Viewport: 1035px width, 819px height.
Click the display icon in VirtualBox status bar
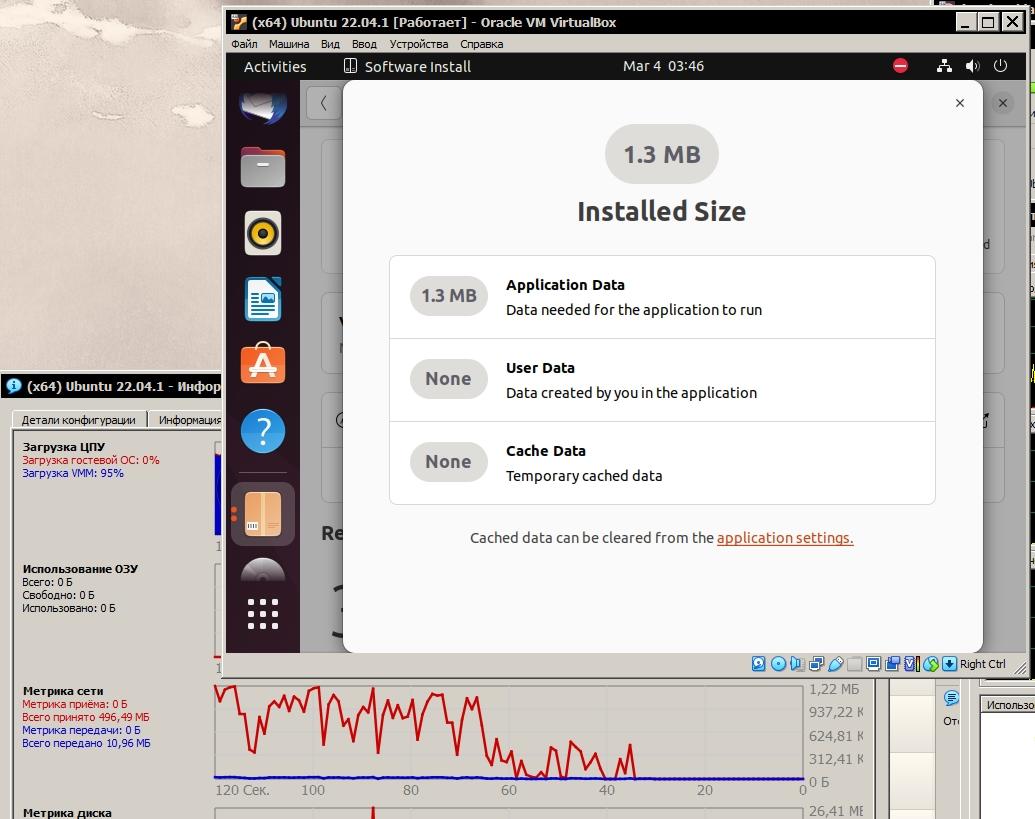(x=873, y=664)
